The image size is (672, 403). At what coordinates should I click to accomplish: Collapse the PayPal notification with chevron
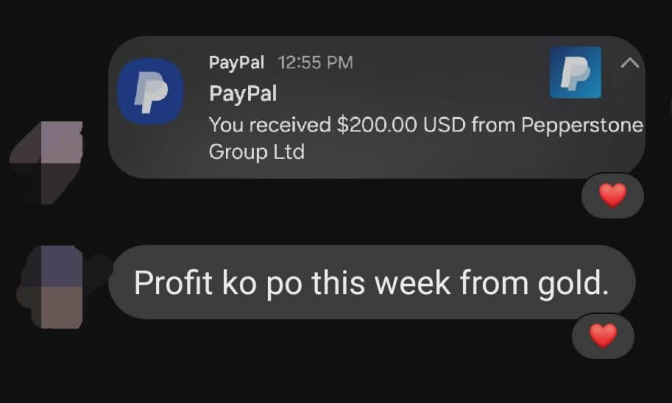pyautogui.click(x=630, y=63)
